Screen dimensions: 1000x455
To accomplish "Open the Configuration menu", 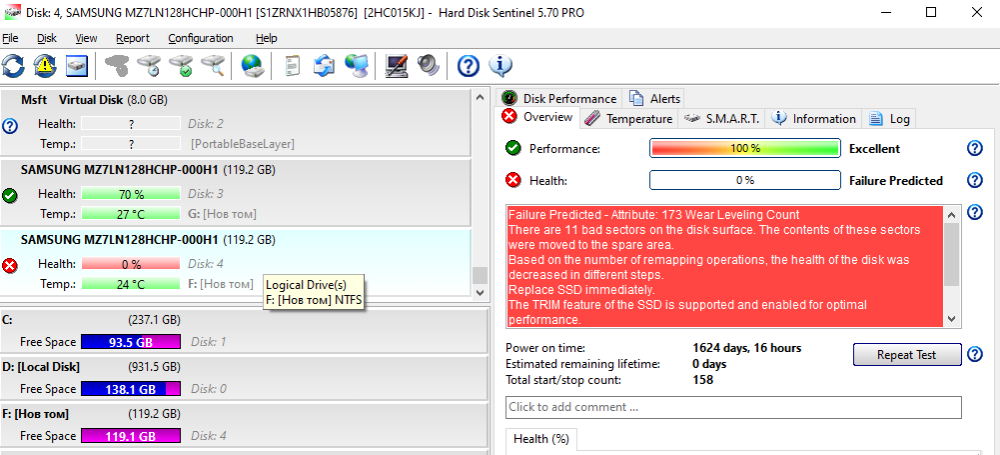I will point(200,38).
